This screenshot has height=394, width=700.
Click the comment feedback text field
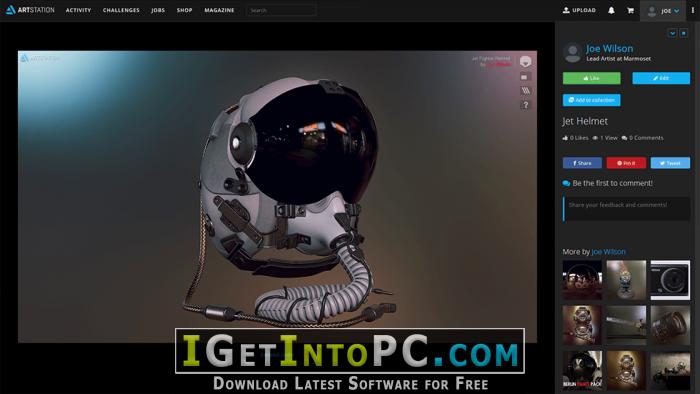627,209
